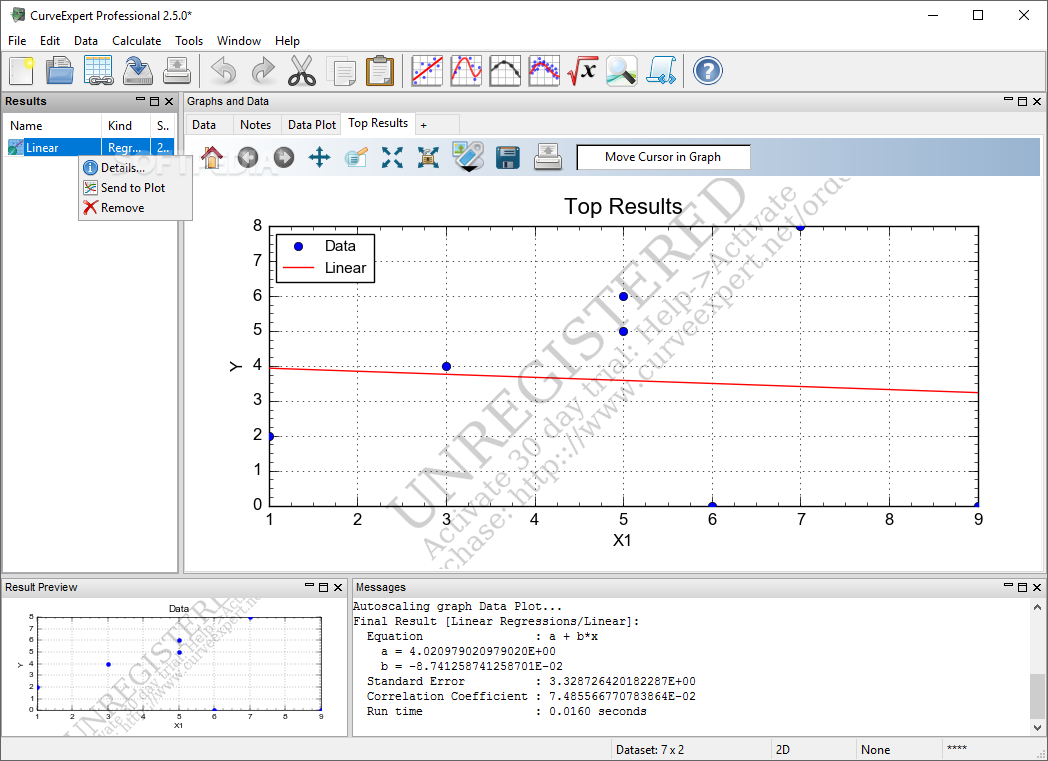Click the black curve interpolation icon
The image size is (1048, 761).
point(505,71)
